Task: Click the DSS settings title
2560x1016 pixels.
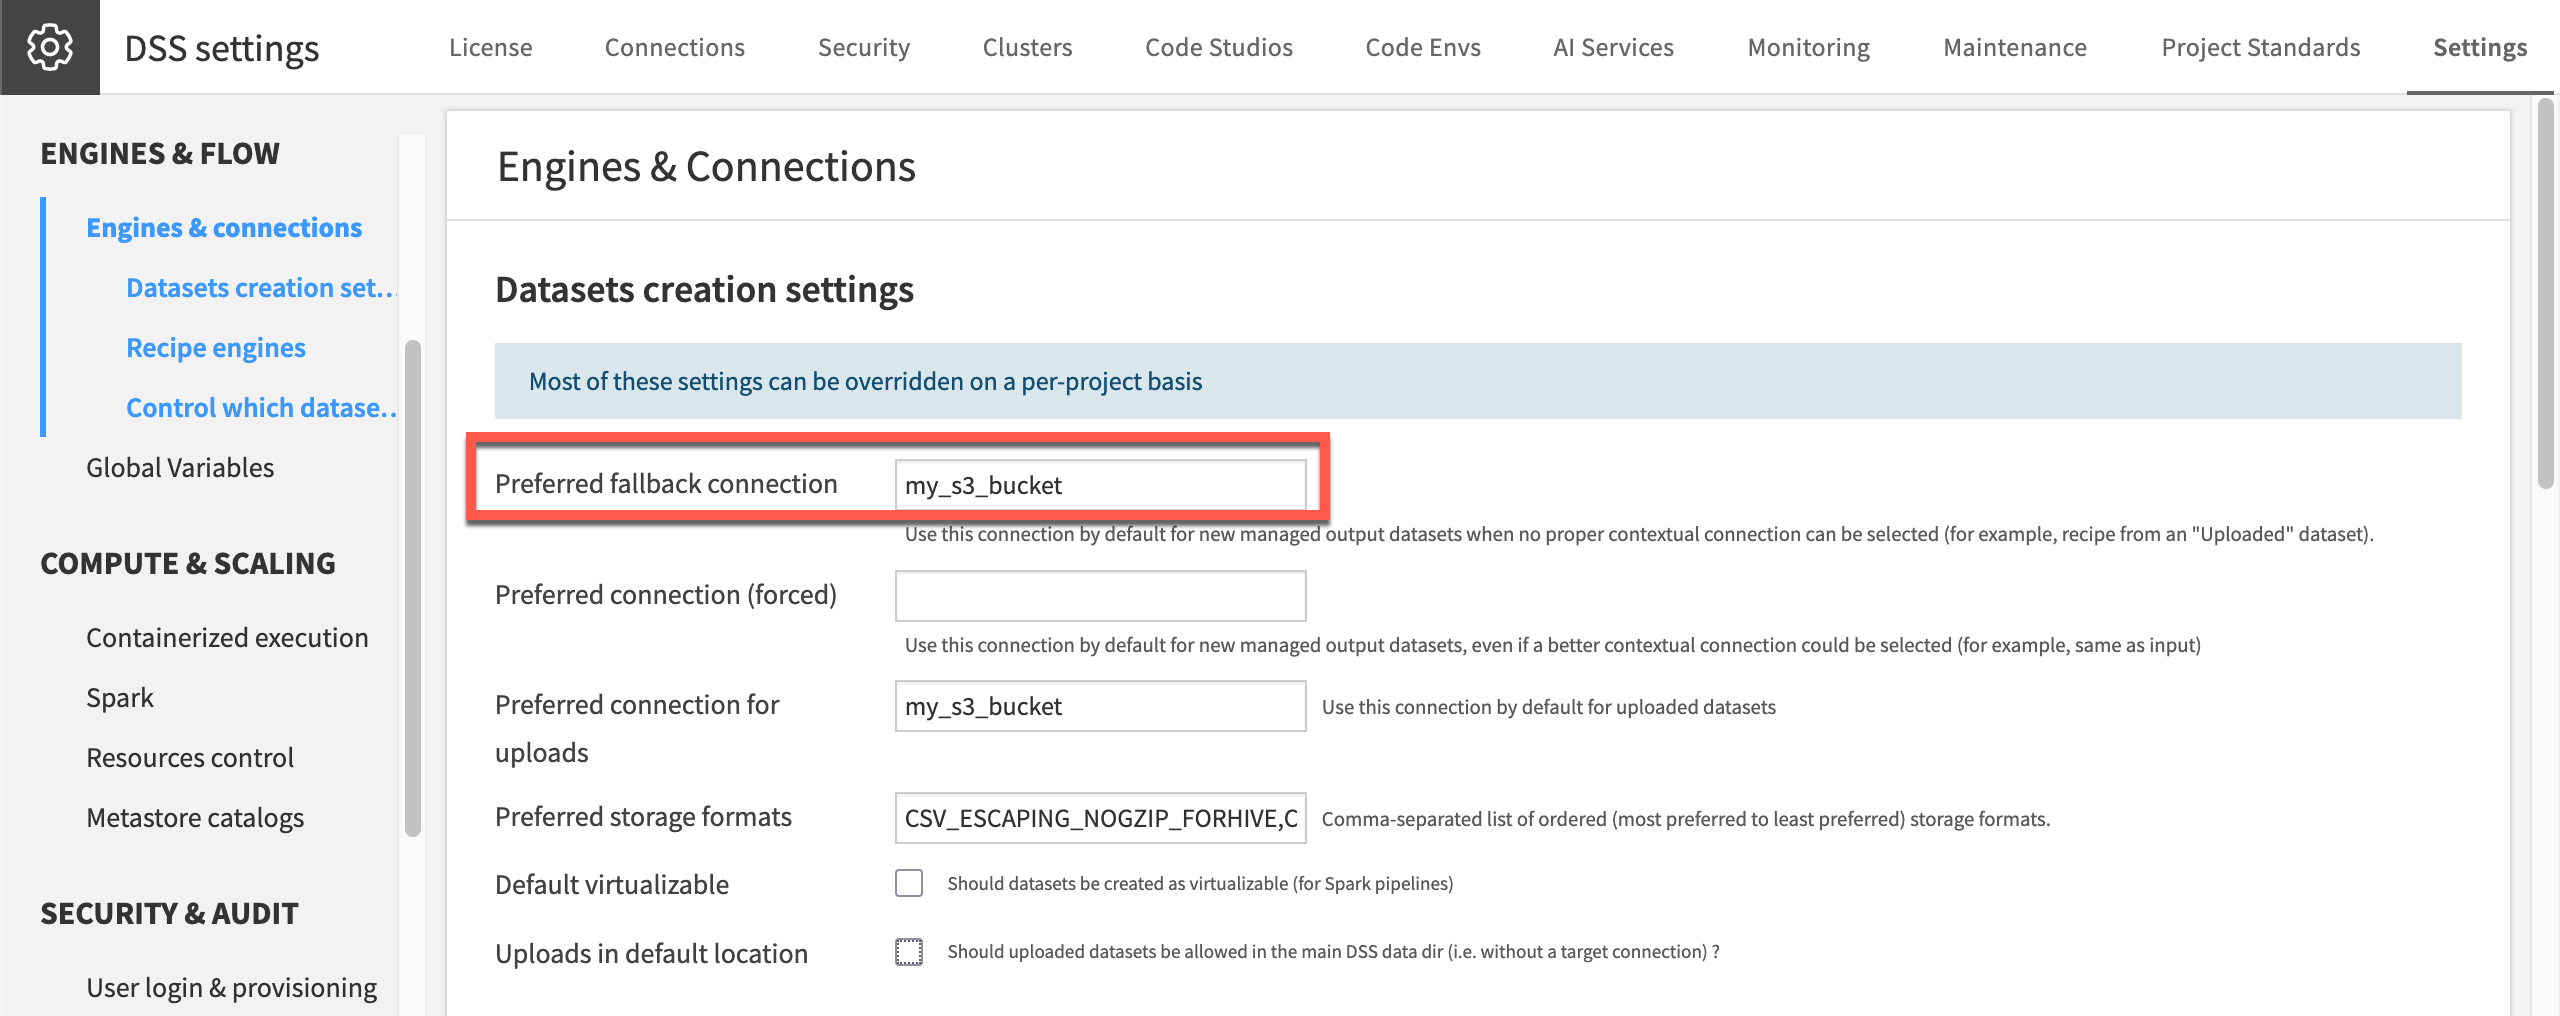Action: [222, 48]
